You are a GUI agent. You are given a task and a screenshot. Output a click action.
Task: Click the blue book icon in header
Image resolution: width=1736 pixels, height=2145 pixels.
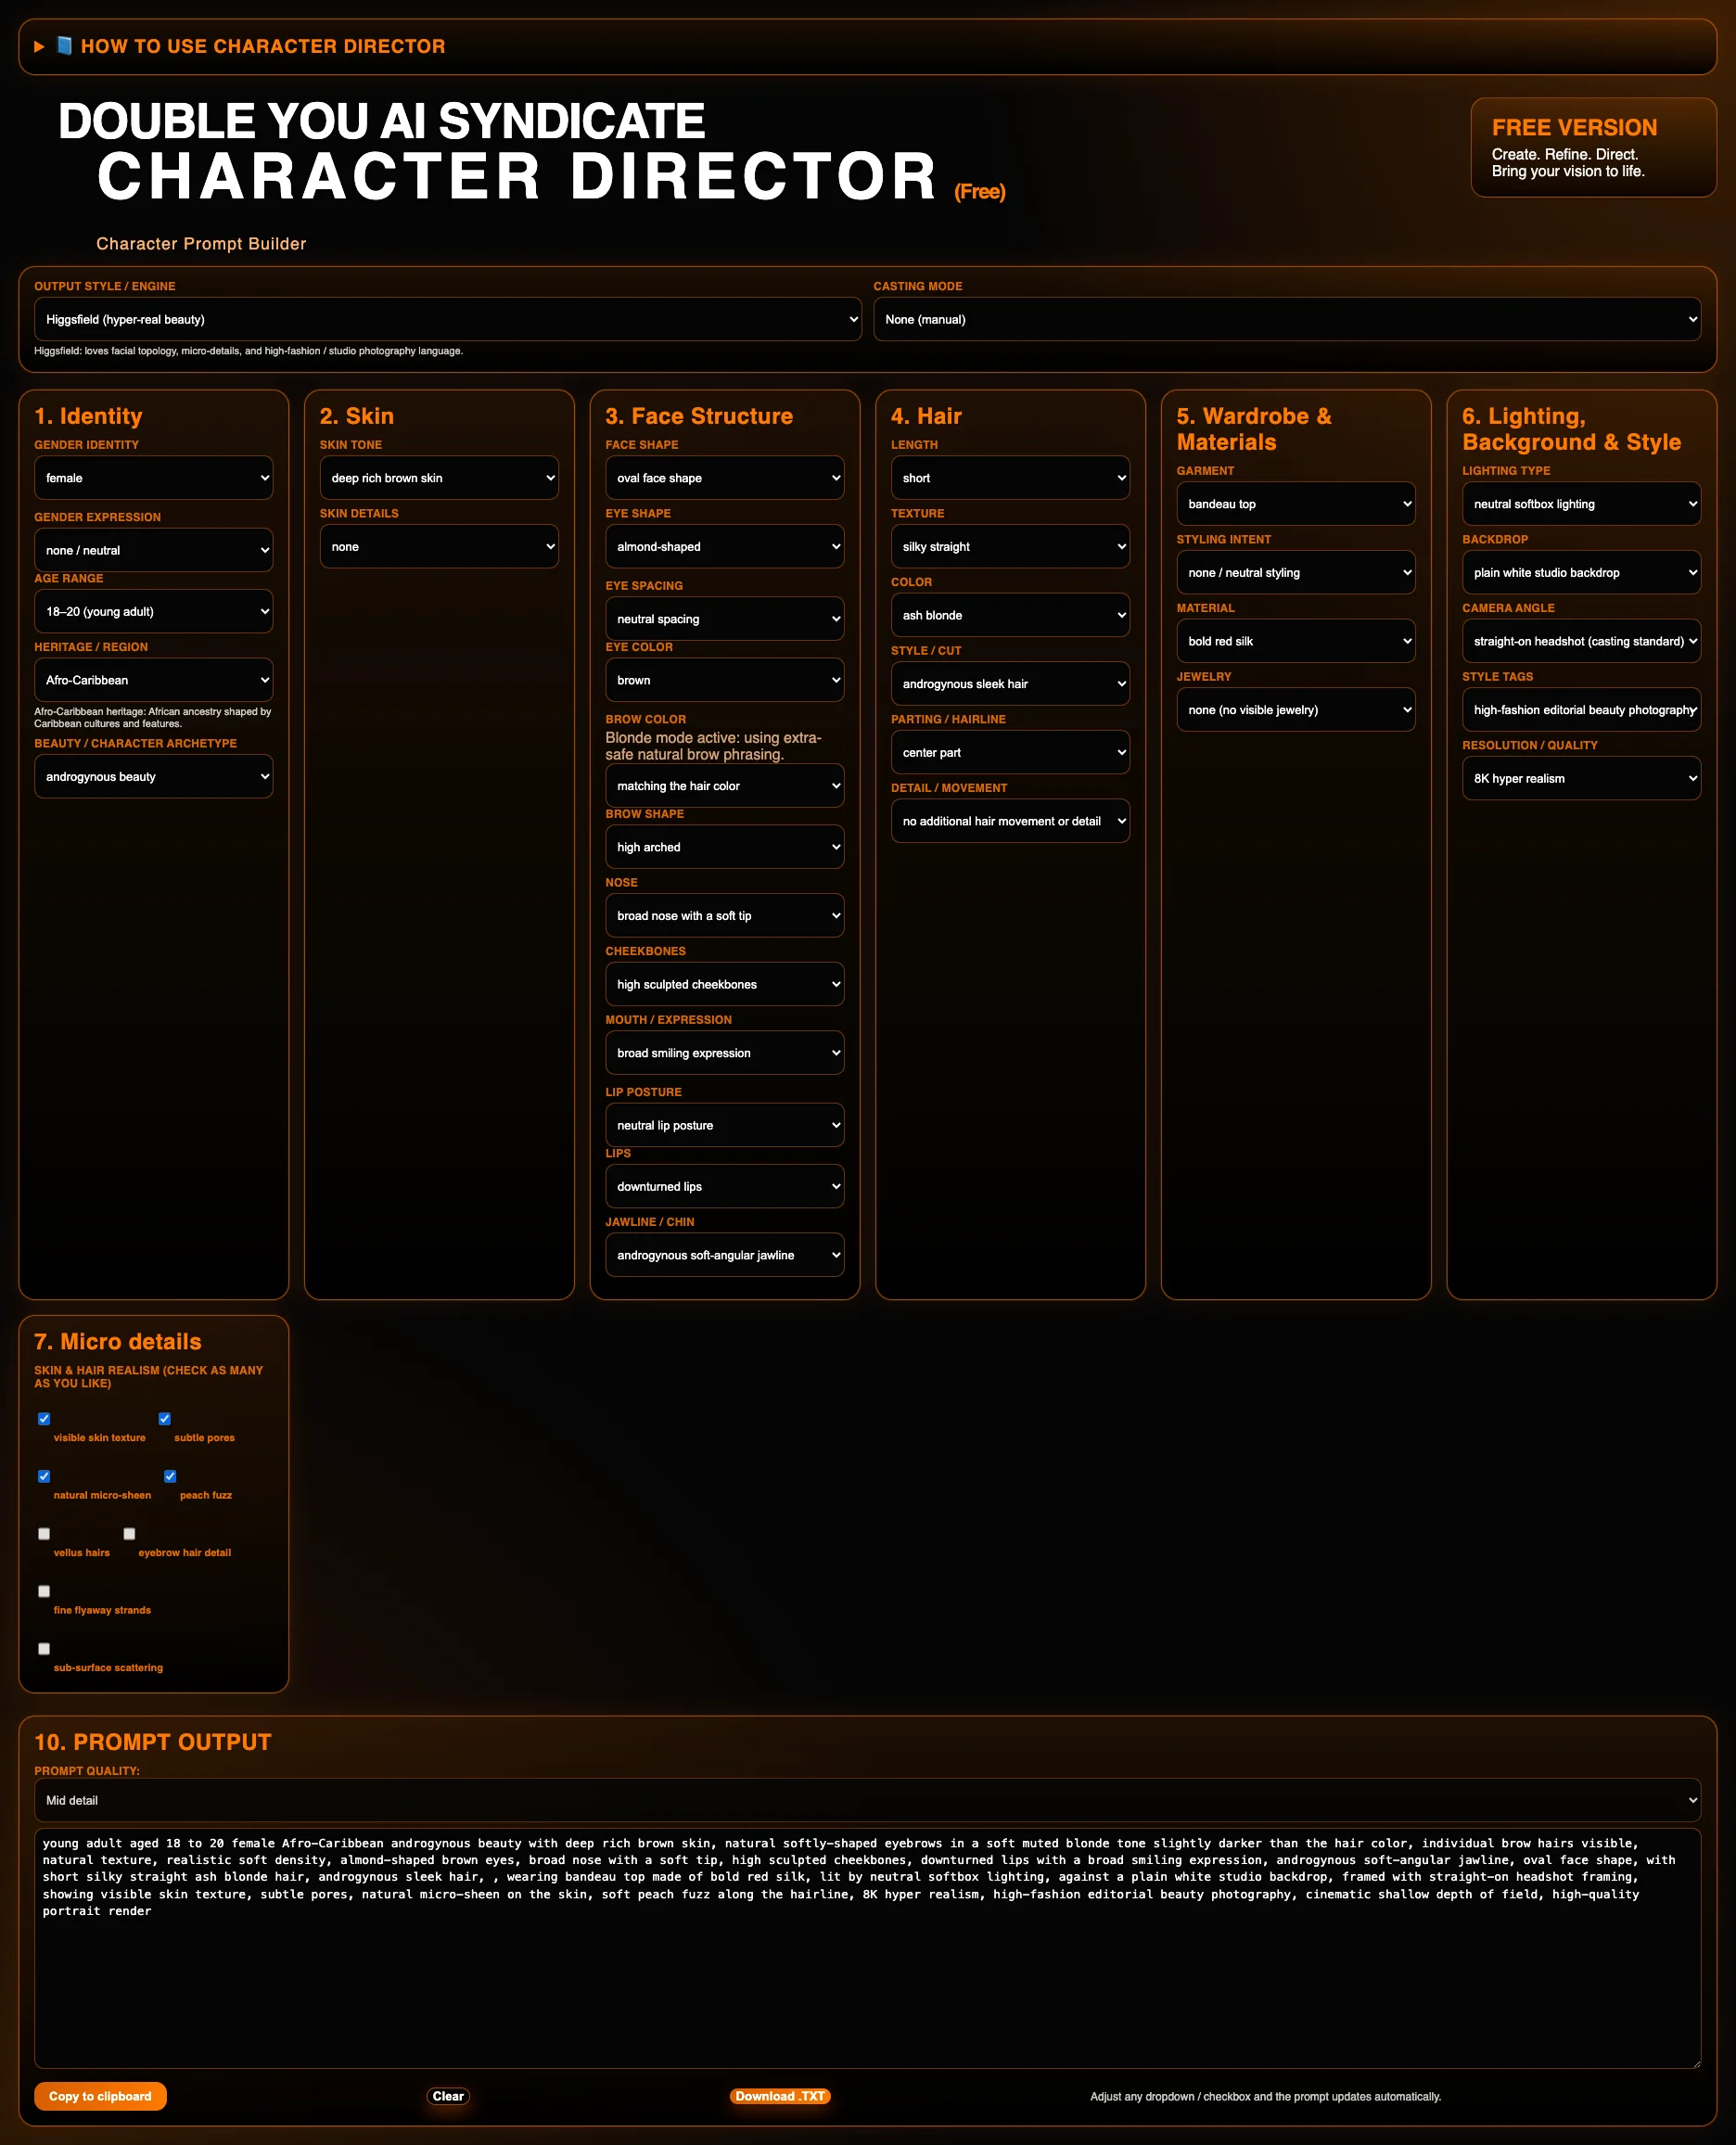[64, 45]
